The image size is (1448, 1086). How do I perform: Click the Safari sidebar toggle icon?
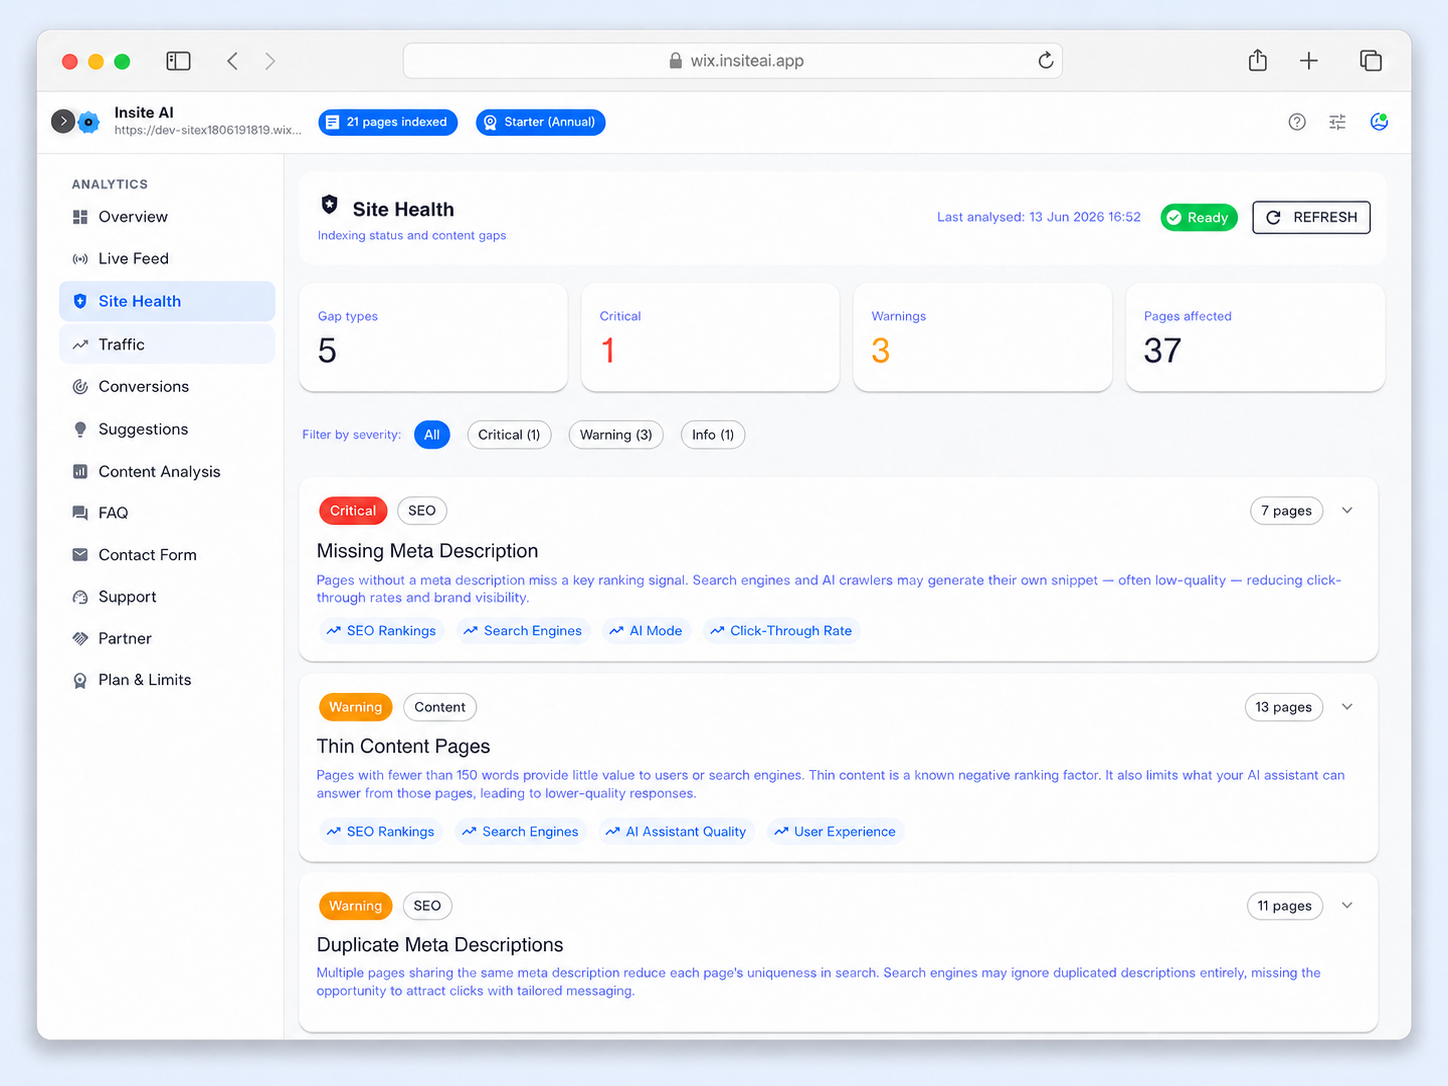[178, 61]
